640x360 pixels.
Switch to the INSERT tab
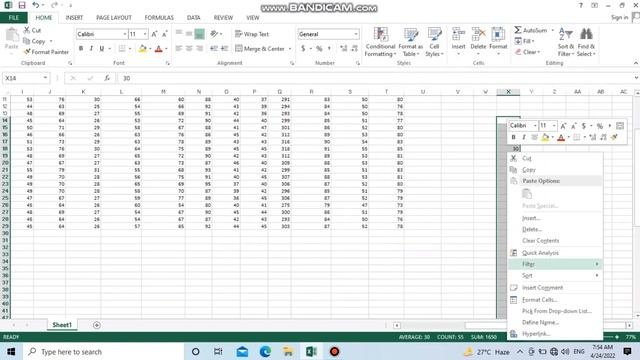point(74,18)
